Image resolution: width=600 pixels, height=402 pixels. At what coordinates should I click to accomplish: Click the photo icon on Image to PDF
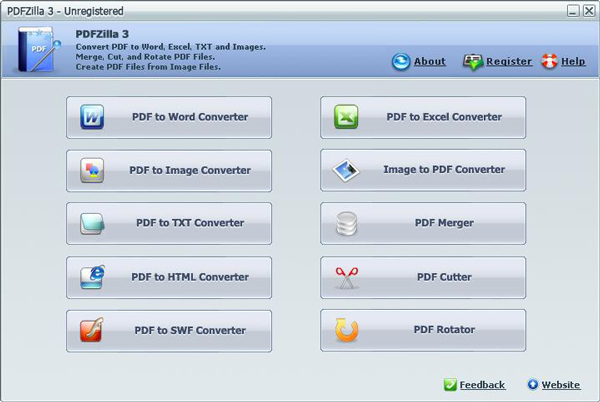click(346, 170)
